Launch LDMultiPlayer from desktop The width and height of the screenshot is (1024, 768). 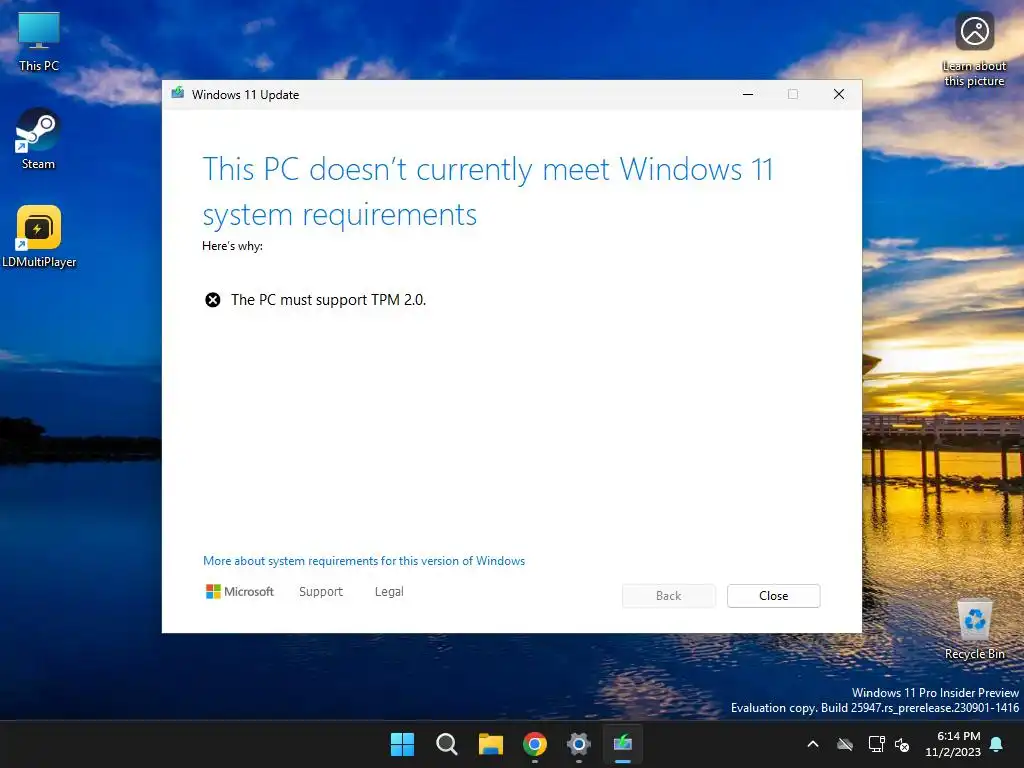39,237
